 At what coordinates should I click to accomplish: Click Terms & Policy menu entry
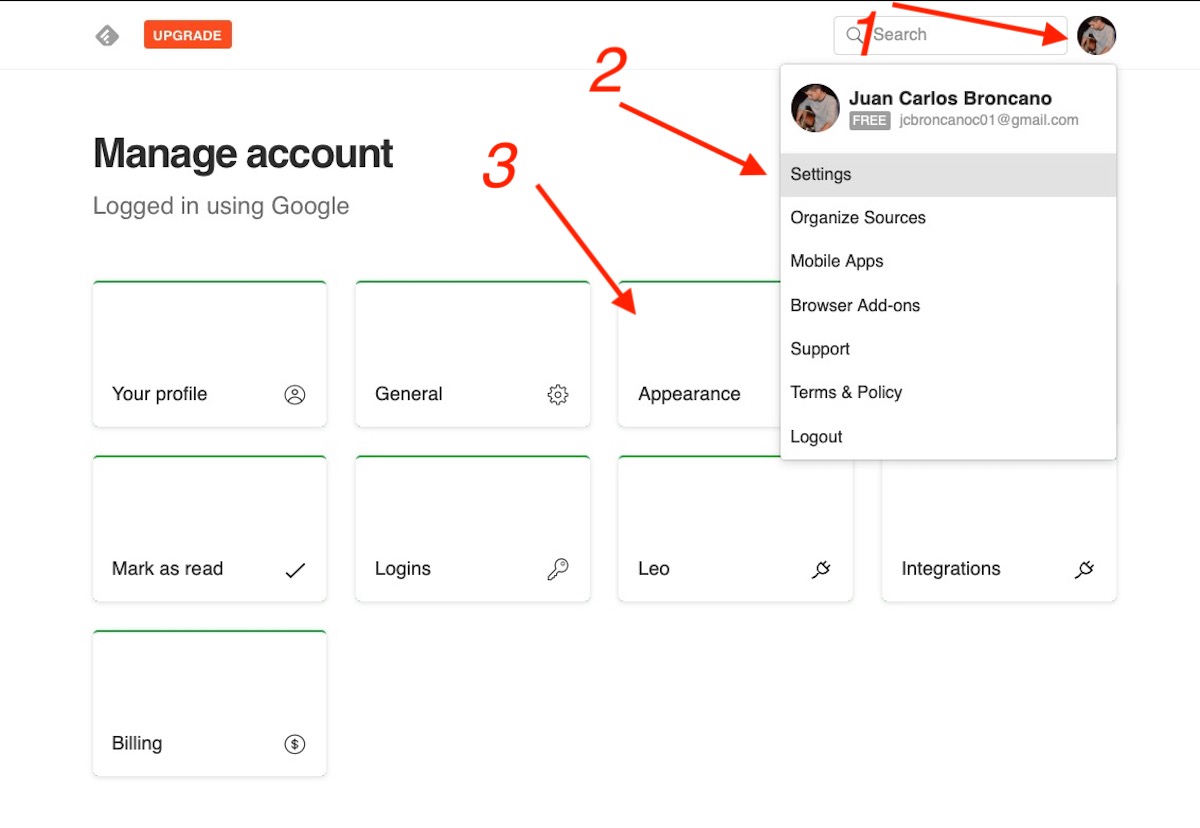[846, 392]
